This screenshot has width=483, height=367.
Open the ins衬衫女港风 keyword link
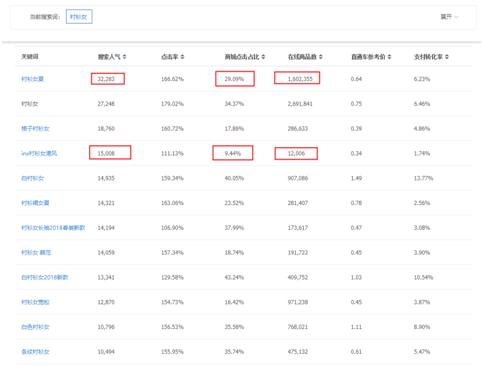point(39,153)
